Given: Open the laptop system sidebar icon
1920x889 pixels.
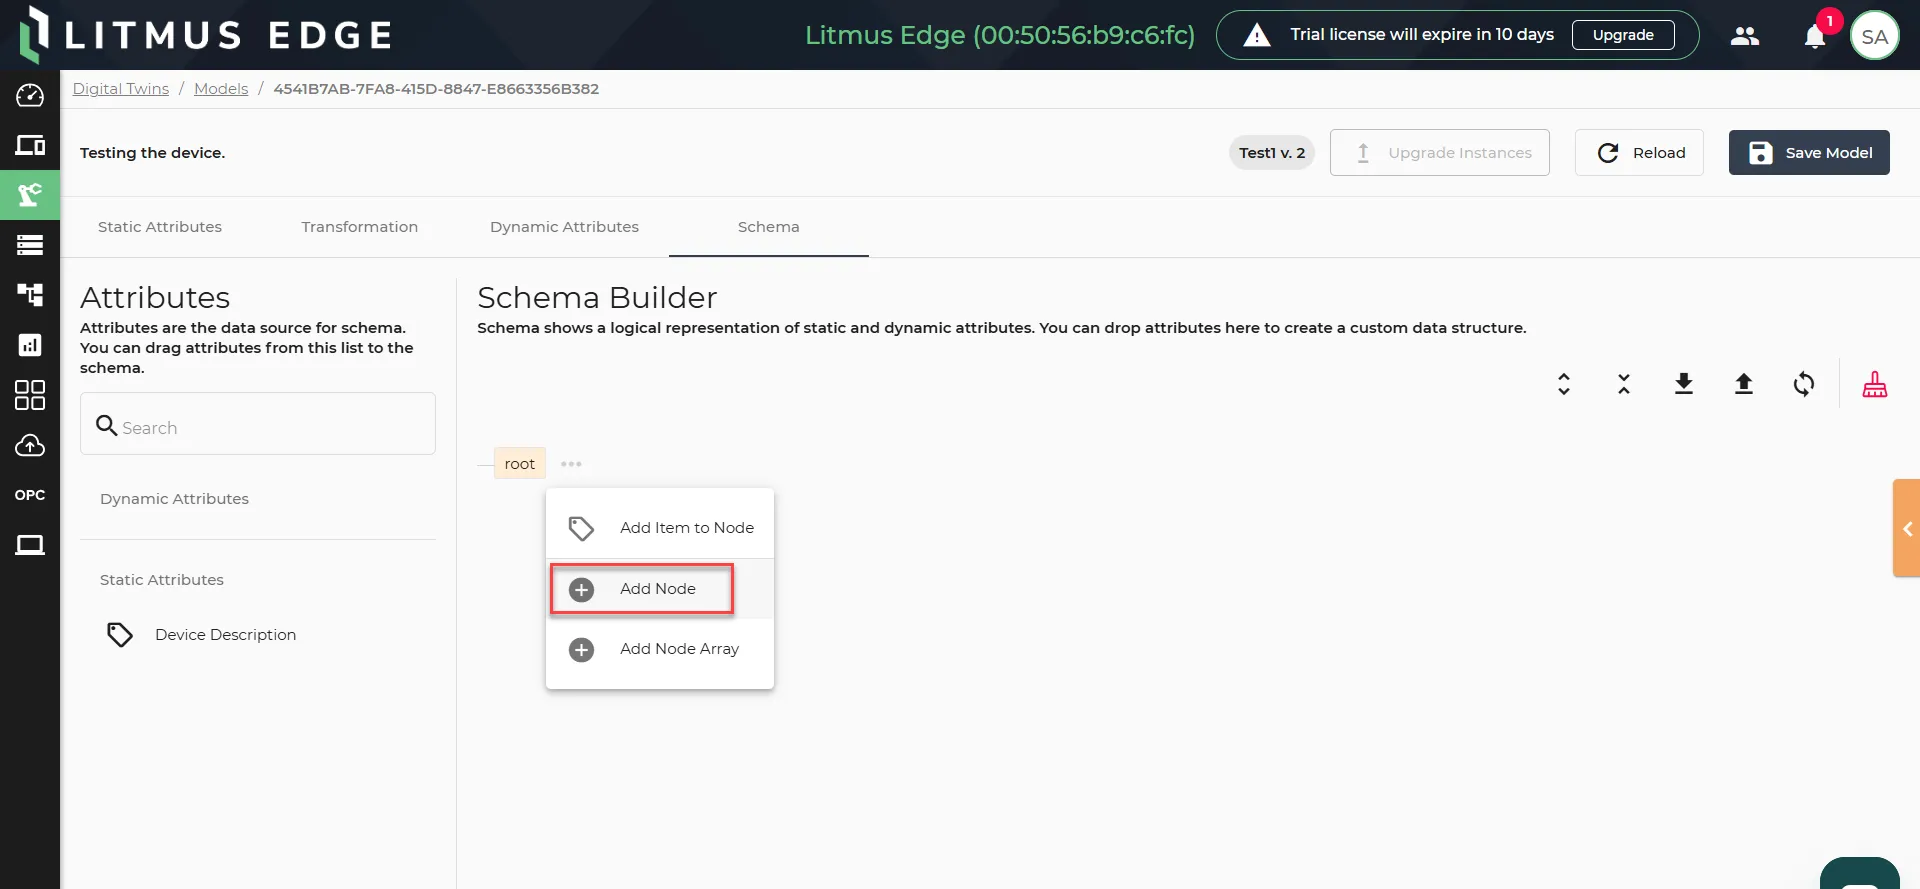Looking at the screenshot, I should click(30, 545).
